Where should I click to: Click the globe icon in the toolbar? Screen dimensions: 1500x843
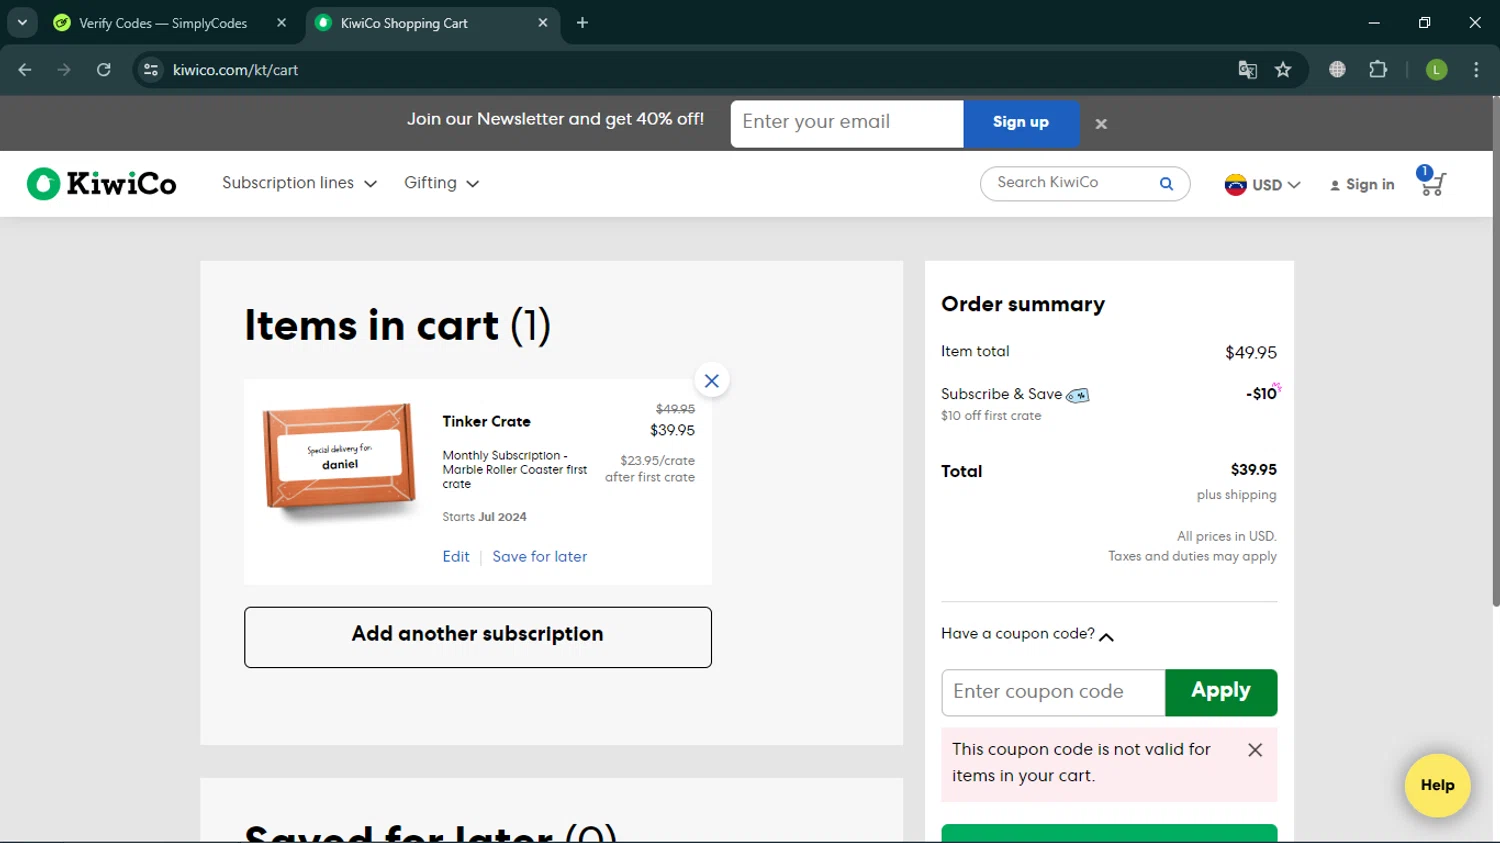coord(1338,70)
